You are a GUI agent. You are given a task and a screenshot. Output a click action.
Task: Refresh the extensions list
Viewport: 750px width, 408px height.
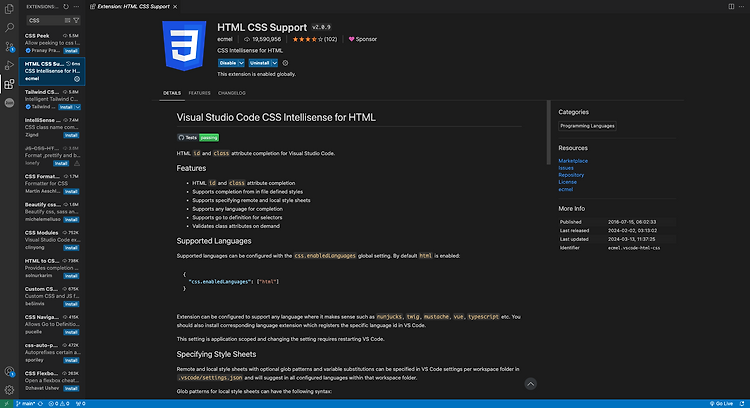[66, 7]
